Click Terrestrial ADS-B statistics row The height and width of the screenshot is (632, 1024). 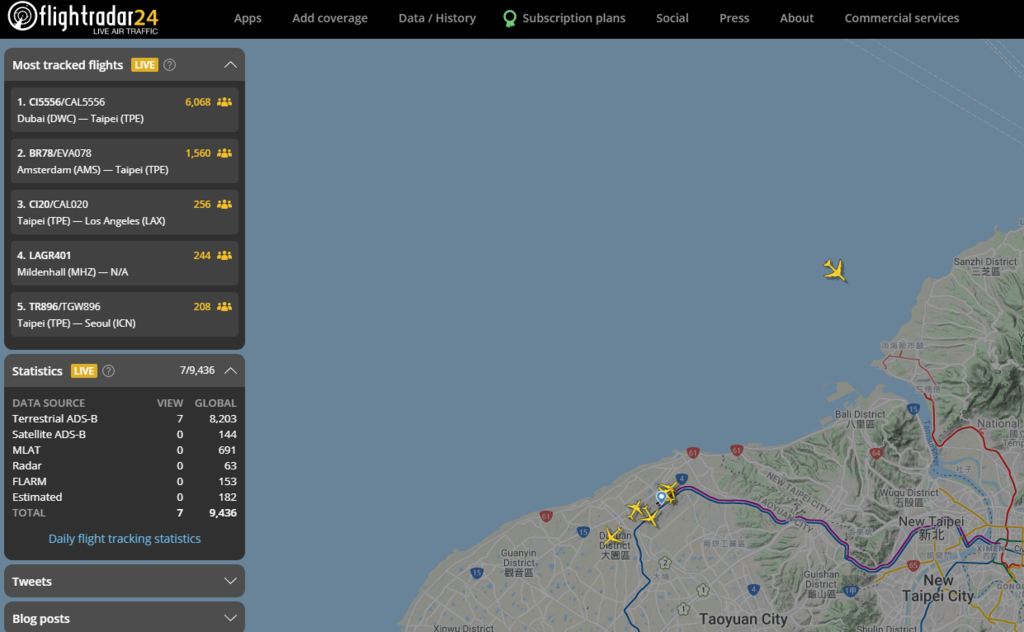pyautogui.click(x=124, y=419)
